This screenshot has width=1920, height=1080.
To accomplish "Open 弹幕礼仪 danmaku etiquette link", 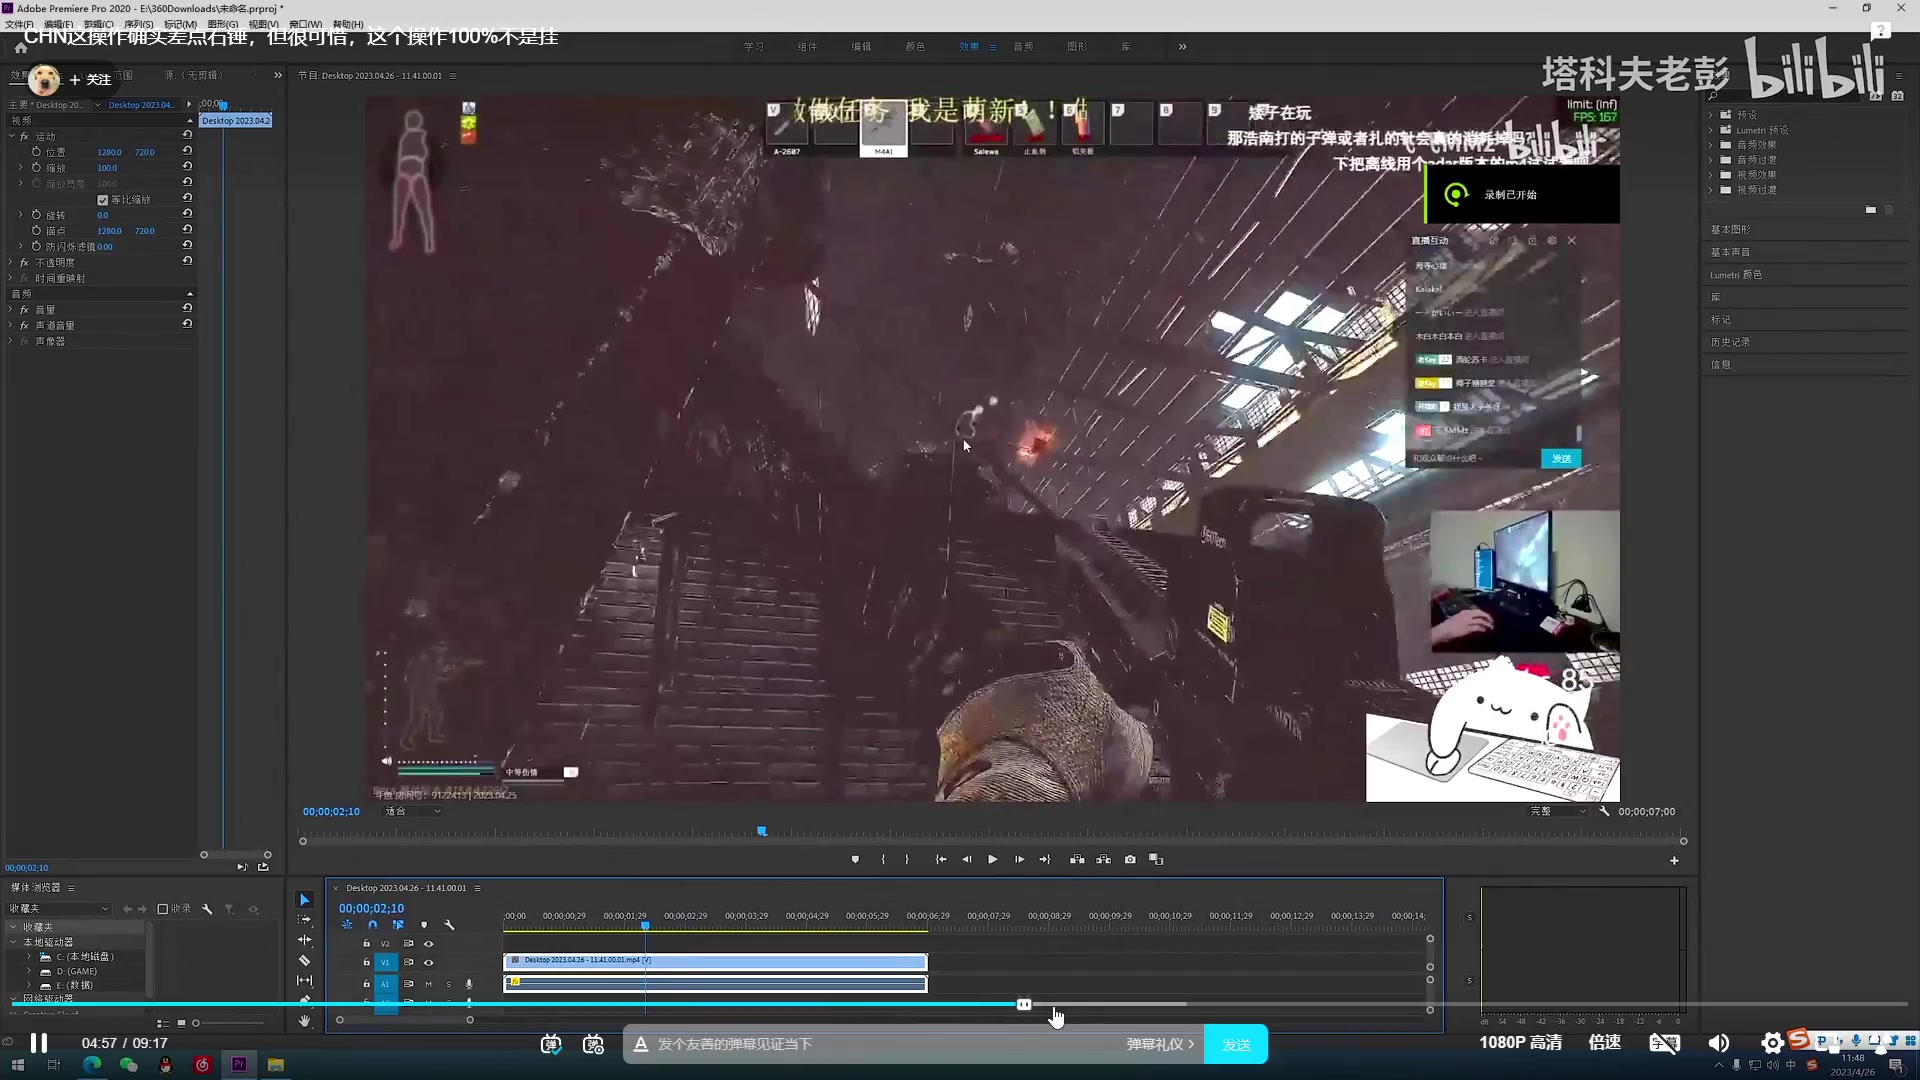I will (1160, 1044).
